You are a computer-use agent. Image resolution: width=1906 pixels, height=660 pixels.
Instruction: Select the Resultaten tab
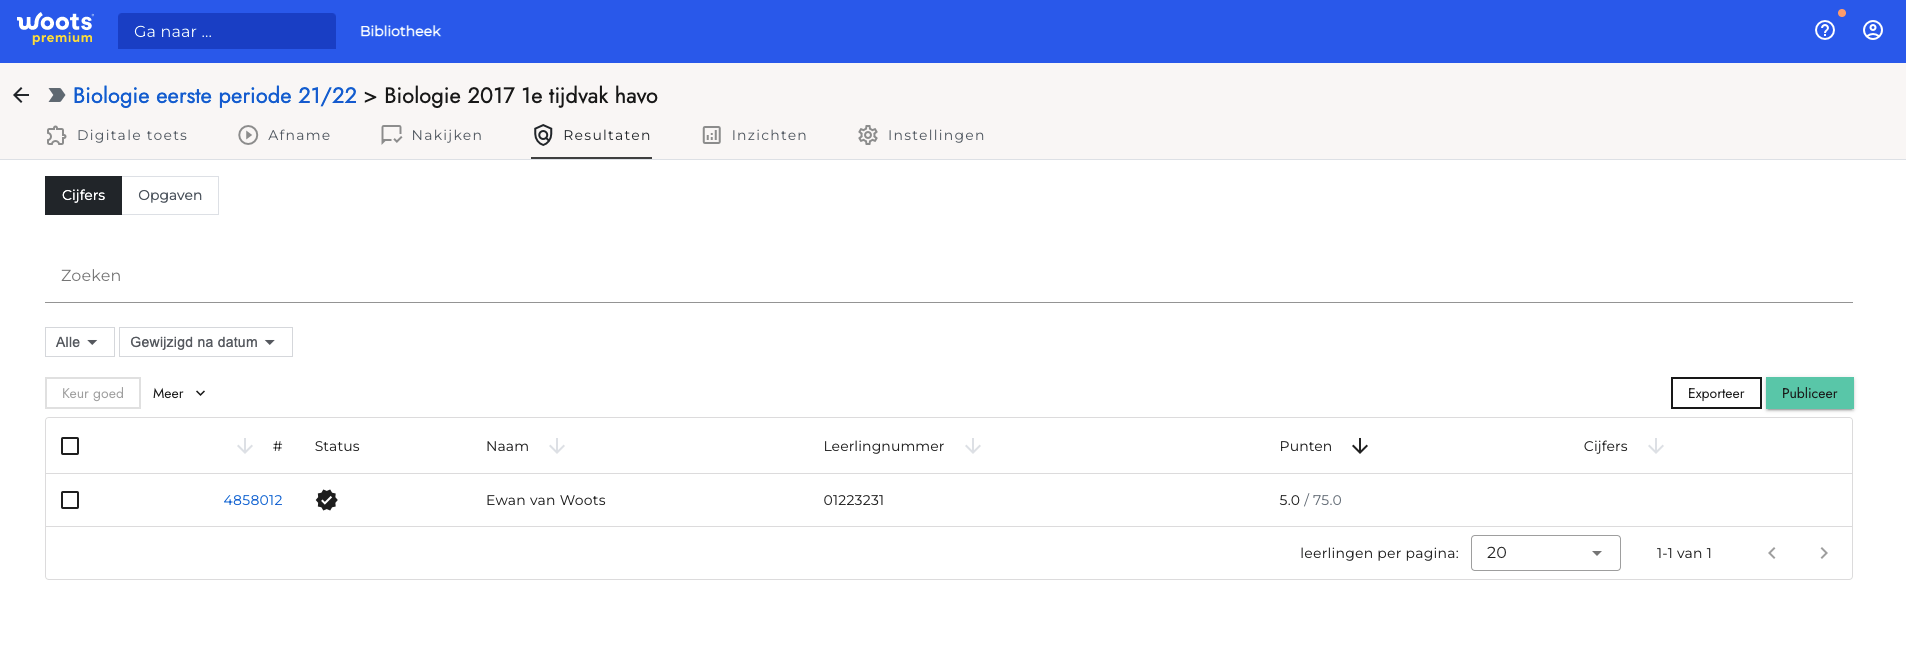pyautogui.click(x=592, y=135)
